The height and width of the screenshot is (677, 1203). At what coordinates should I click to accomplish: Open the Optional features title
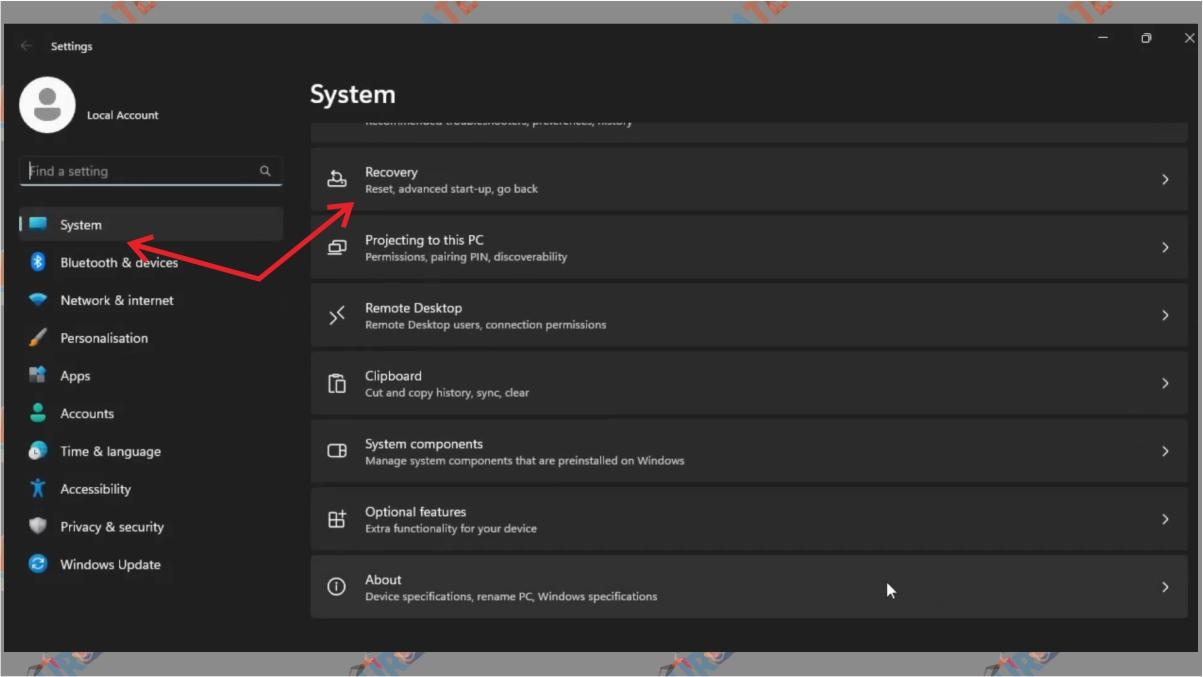tap(415, 512)
